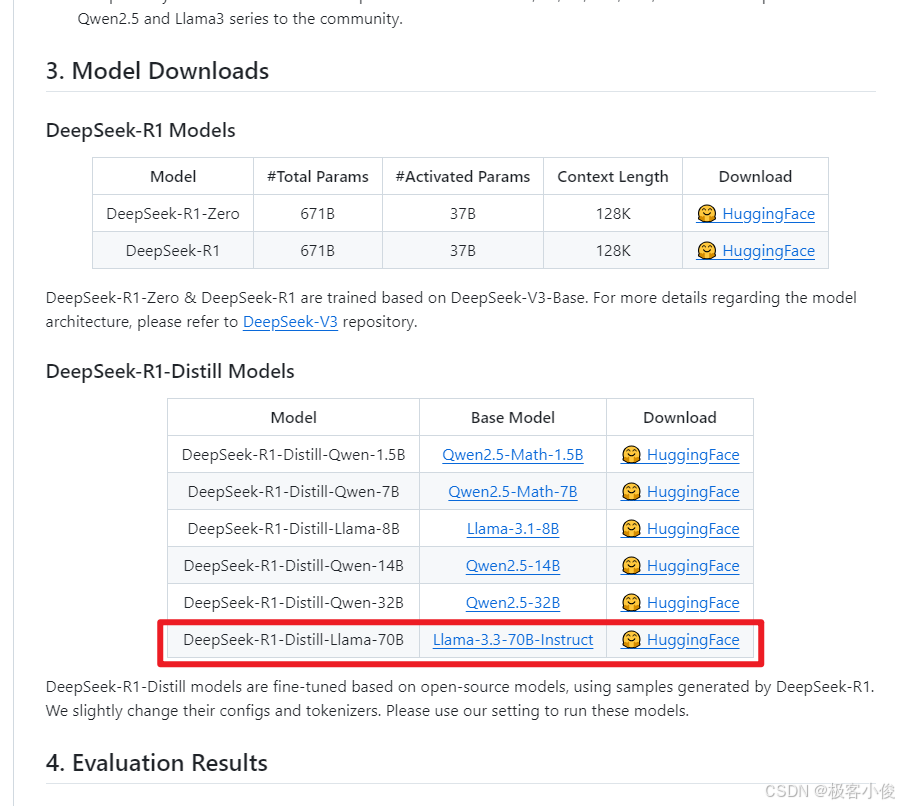The image size is (899, 806).
Task: Open the Llama-3.3-70B-Instruct base model link
Action: coord(513,640)
